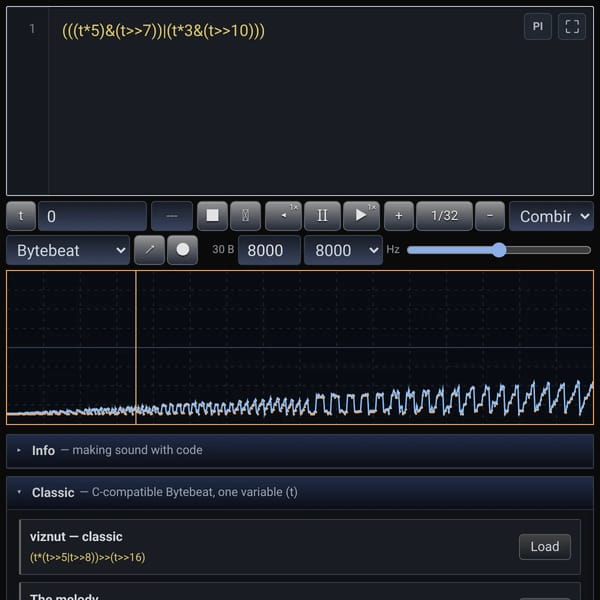Click the formula (t*(t>>5|t>>8))>>(t>>16)
Viewport: 600px width, 600px height.
tap(88, 557)
